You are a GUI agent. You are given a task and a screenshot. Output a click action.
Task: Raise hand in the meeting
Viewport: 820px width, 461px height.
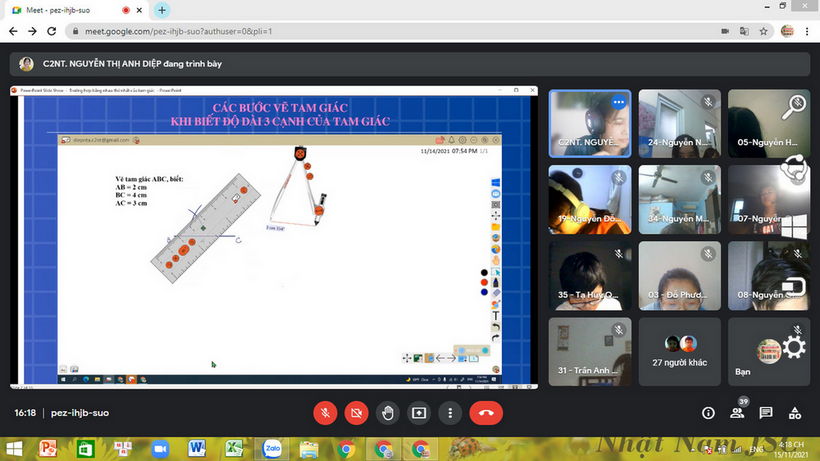(x=387, y=412)
